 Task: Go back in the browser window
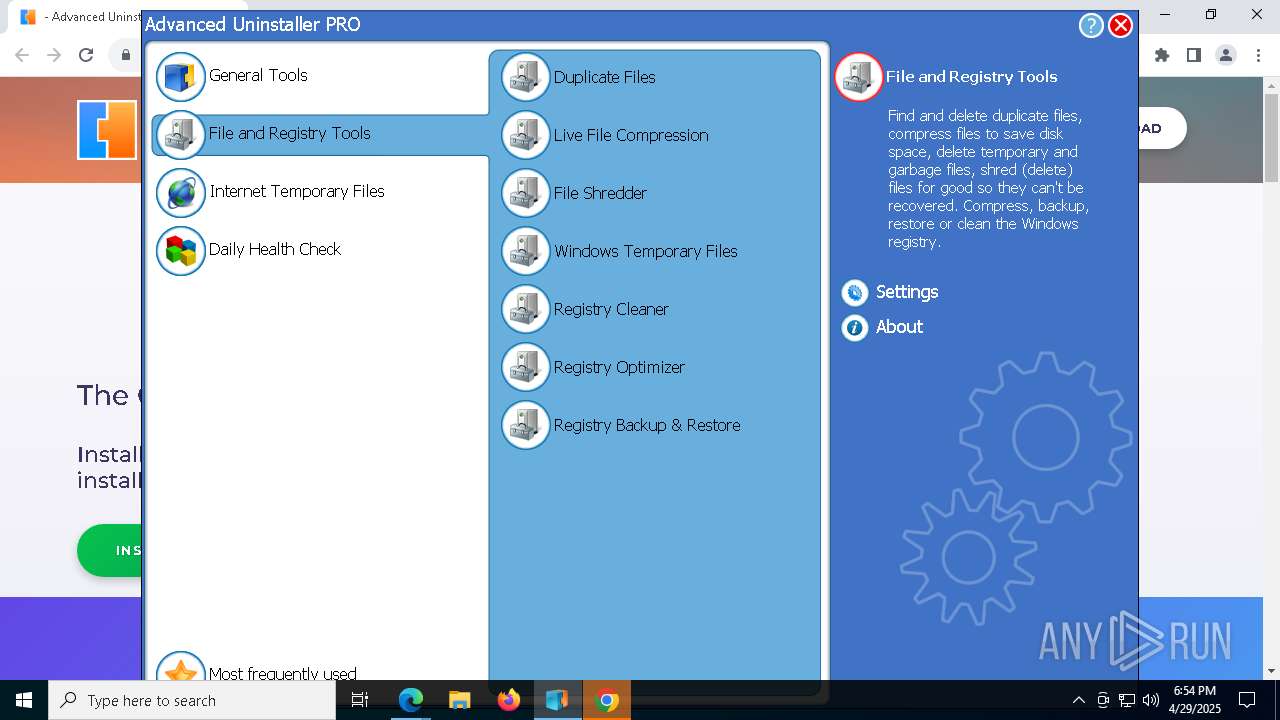[22, 56]
